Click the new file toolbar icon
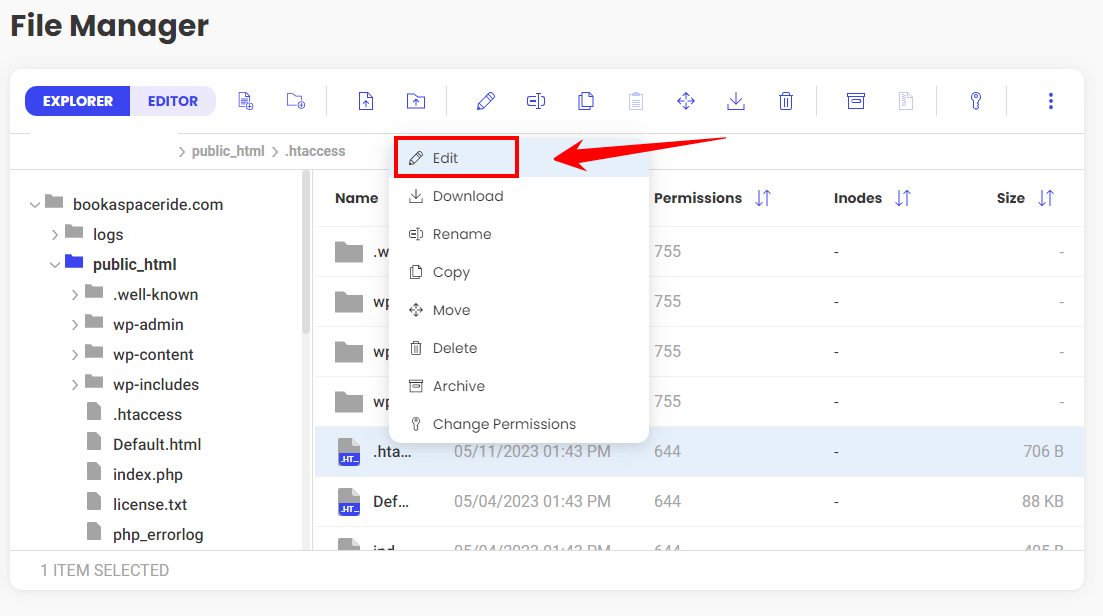This screenshot has height=616, width=1103. 245,101
